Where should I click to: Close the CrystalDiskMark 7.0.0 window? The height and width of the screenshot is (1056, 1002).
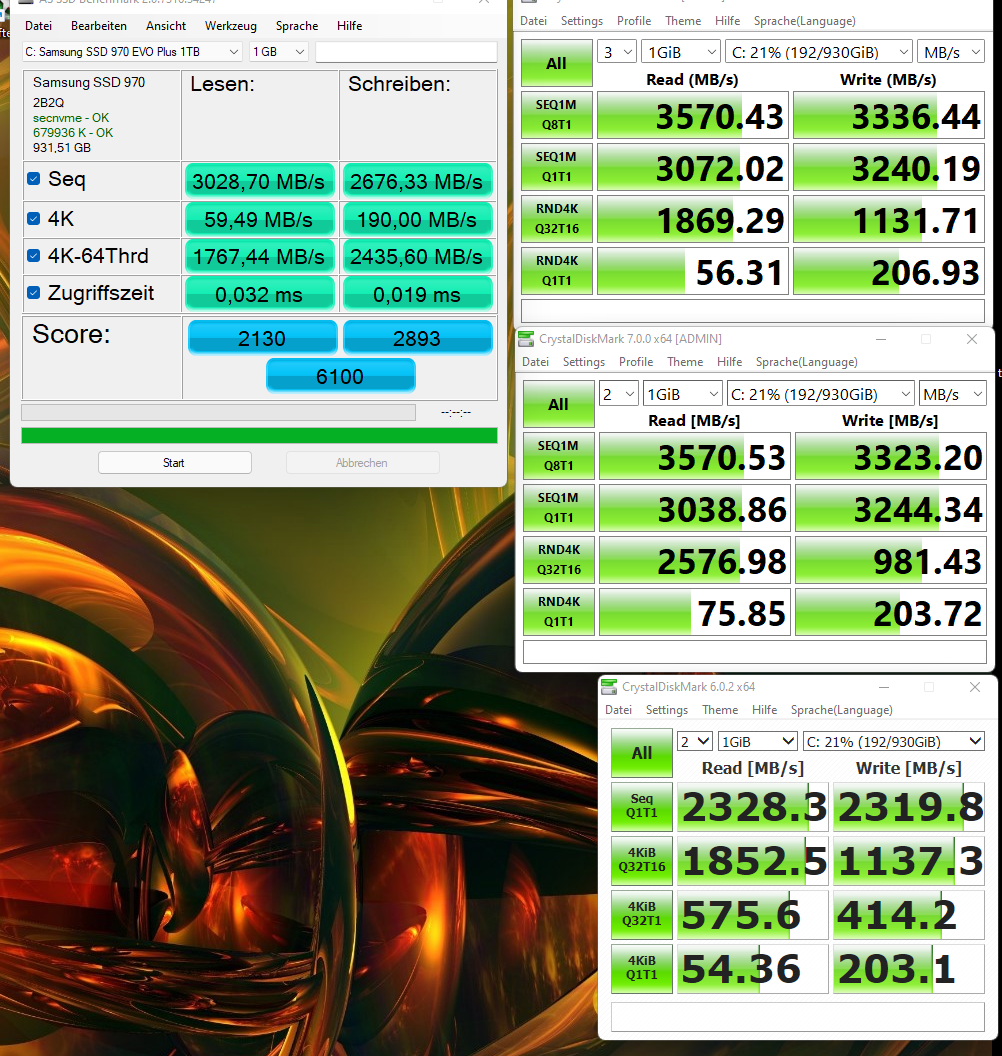(972, 339)
